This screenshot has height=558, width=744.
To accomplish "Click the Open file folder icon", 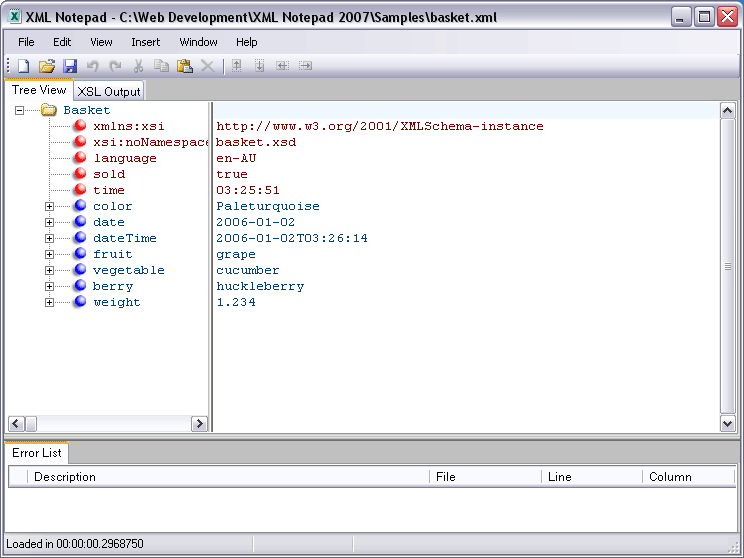I will tap(46, 66).
